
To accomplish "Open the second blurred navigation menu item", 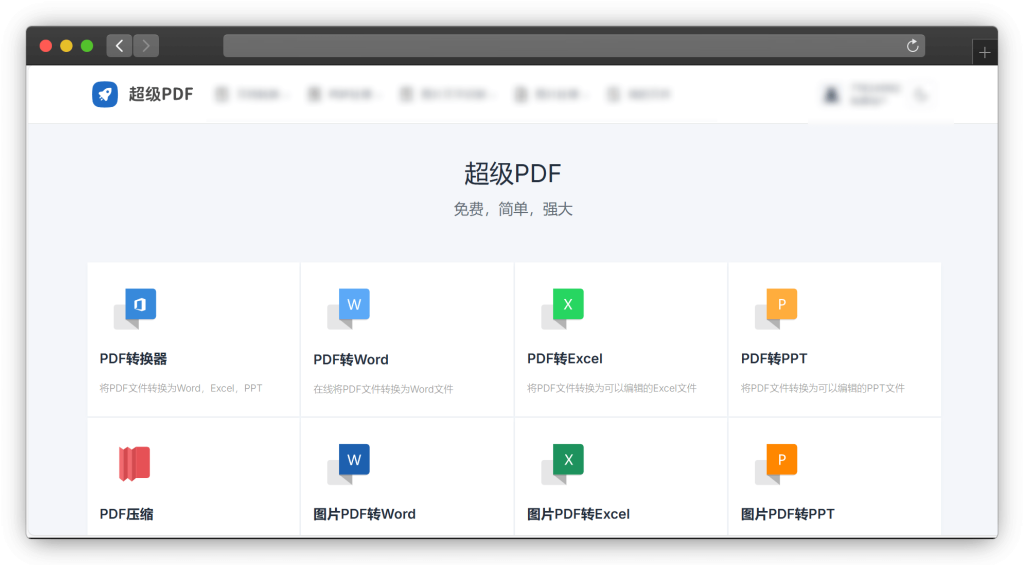I will 344,95.
